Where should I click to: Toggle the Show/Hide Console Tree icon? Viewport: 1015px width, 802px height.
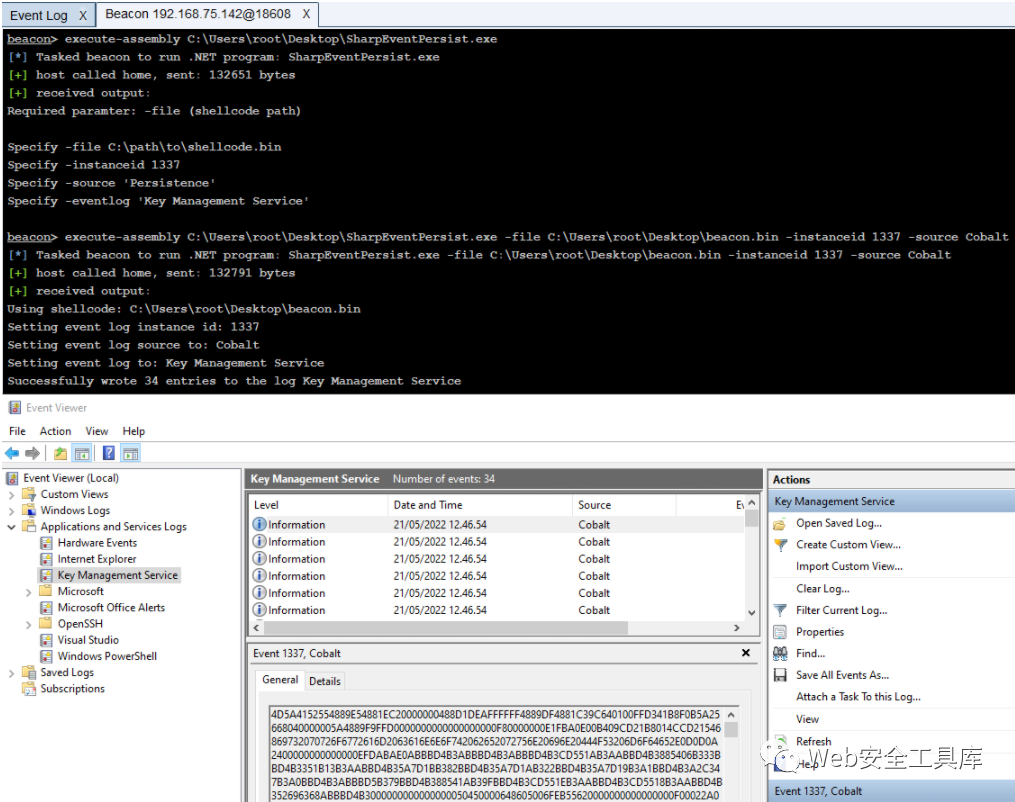click(x=82, y=453)
